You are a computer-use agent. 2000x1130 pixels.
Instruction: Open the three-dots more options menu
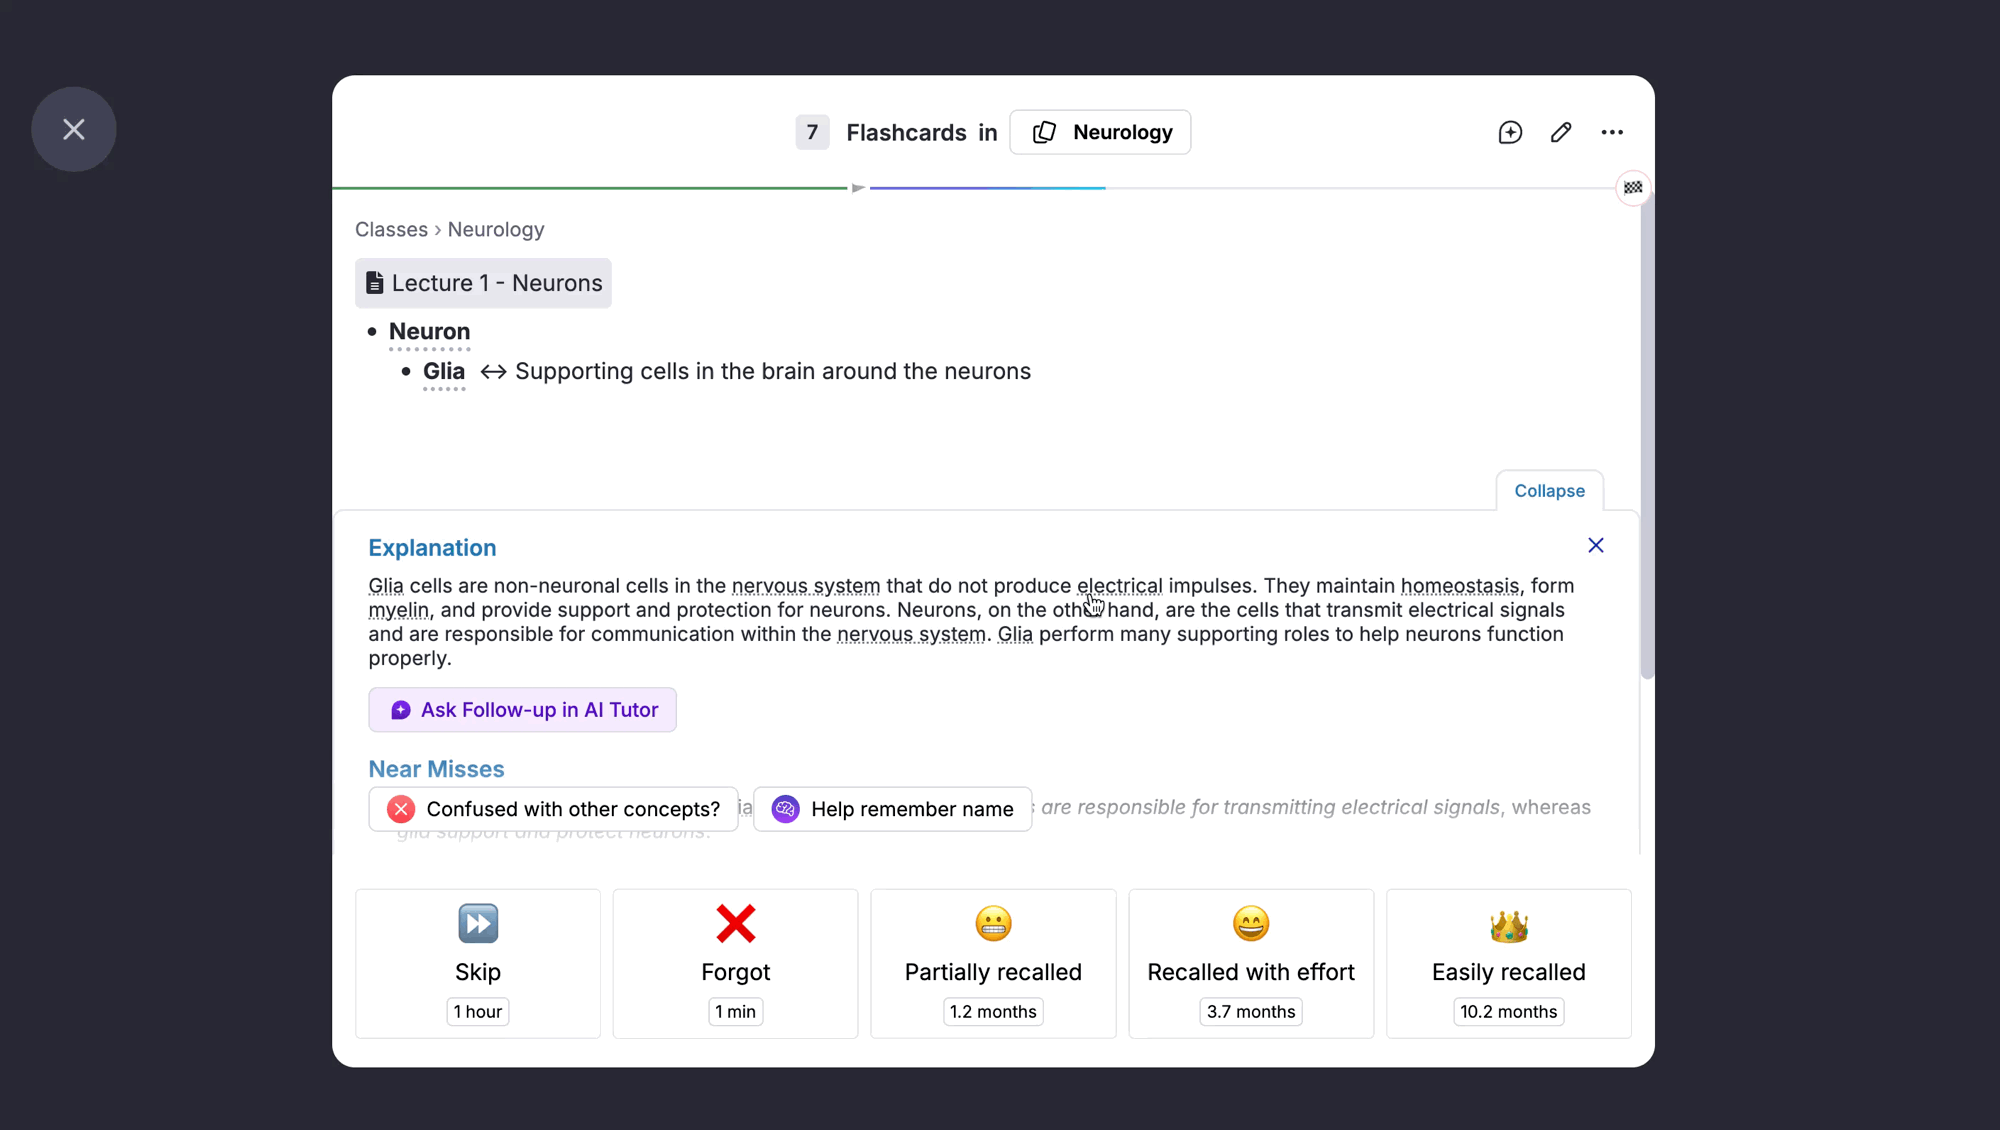(x=1612, y=132)
